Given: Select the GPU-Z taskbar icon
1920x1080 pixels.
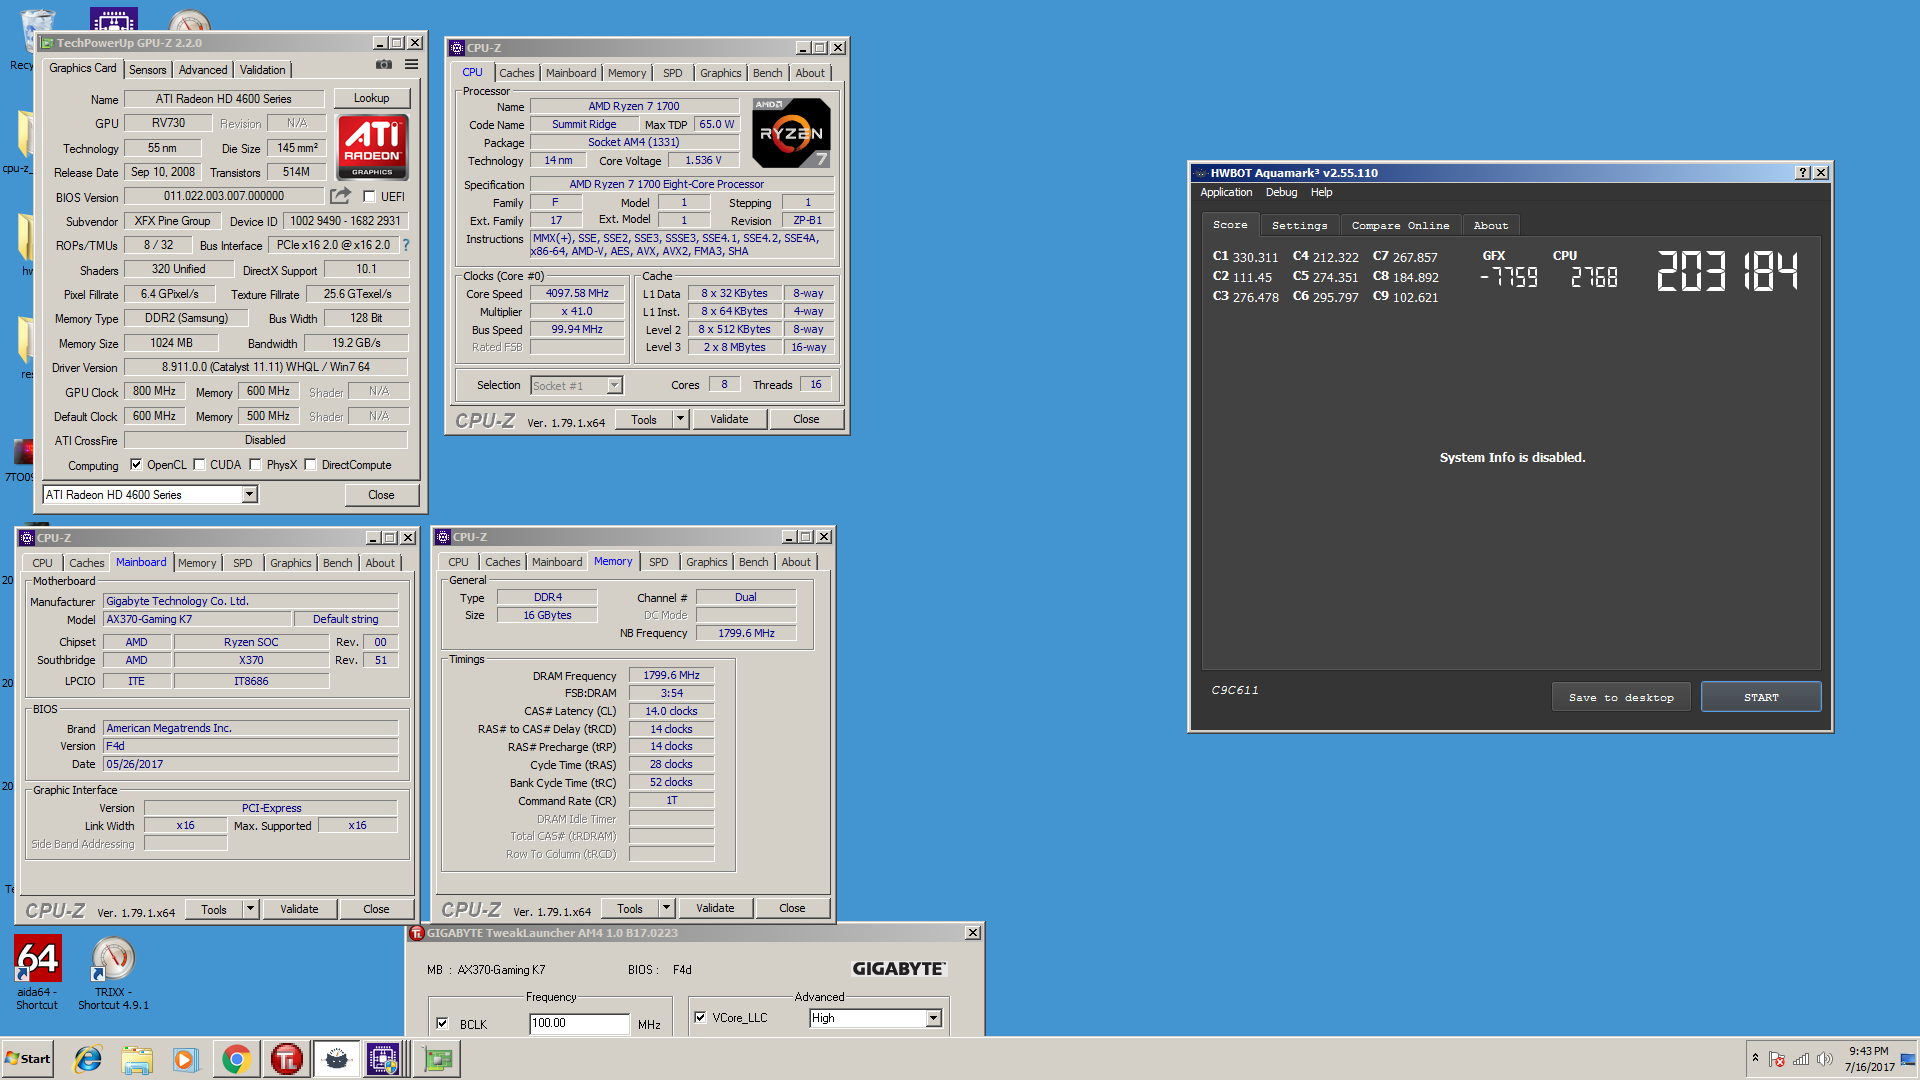Looking at the screenshot, I should pos(437,1059).
